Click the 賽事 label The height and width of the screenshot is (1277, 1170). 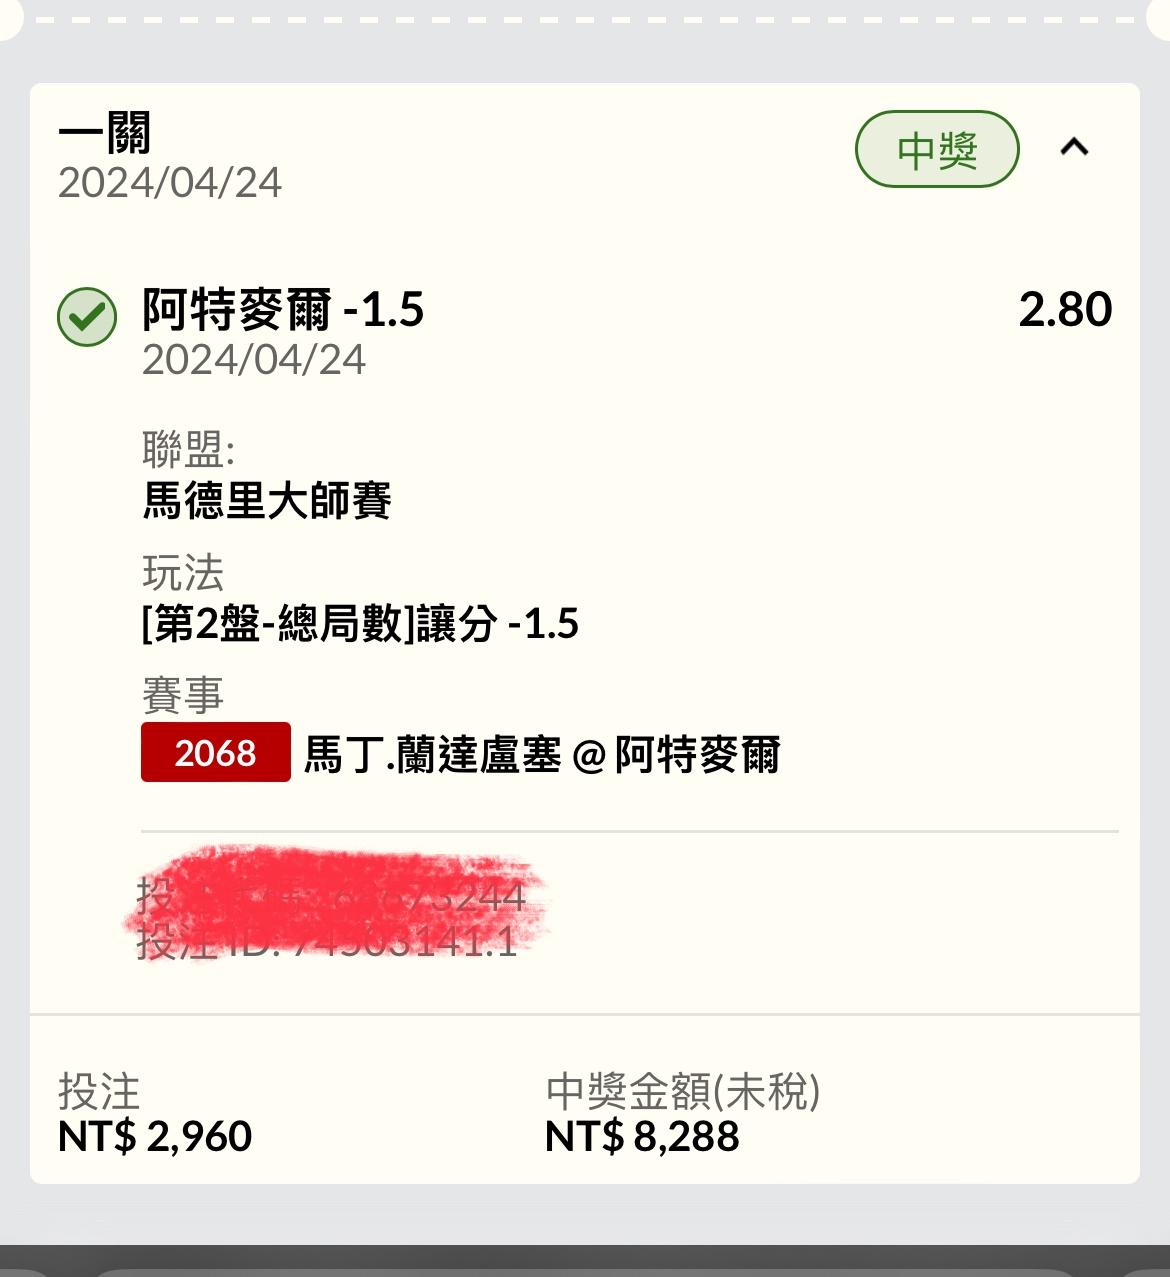183,695
